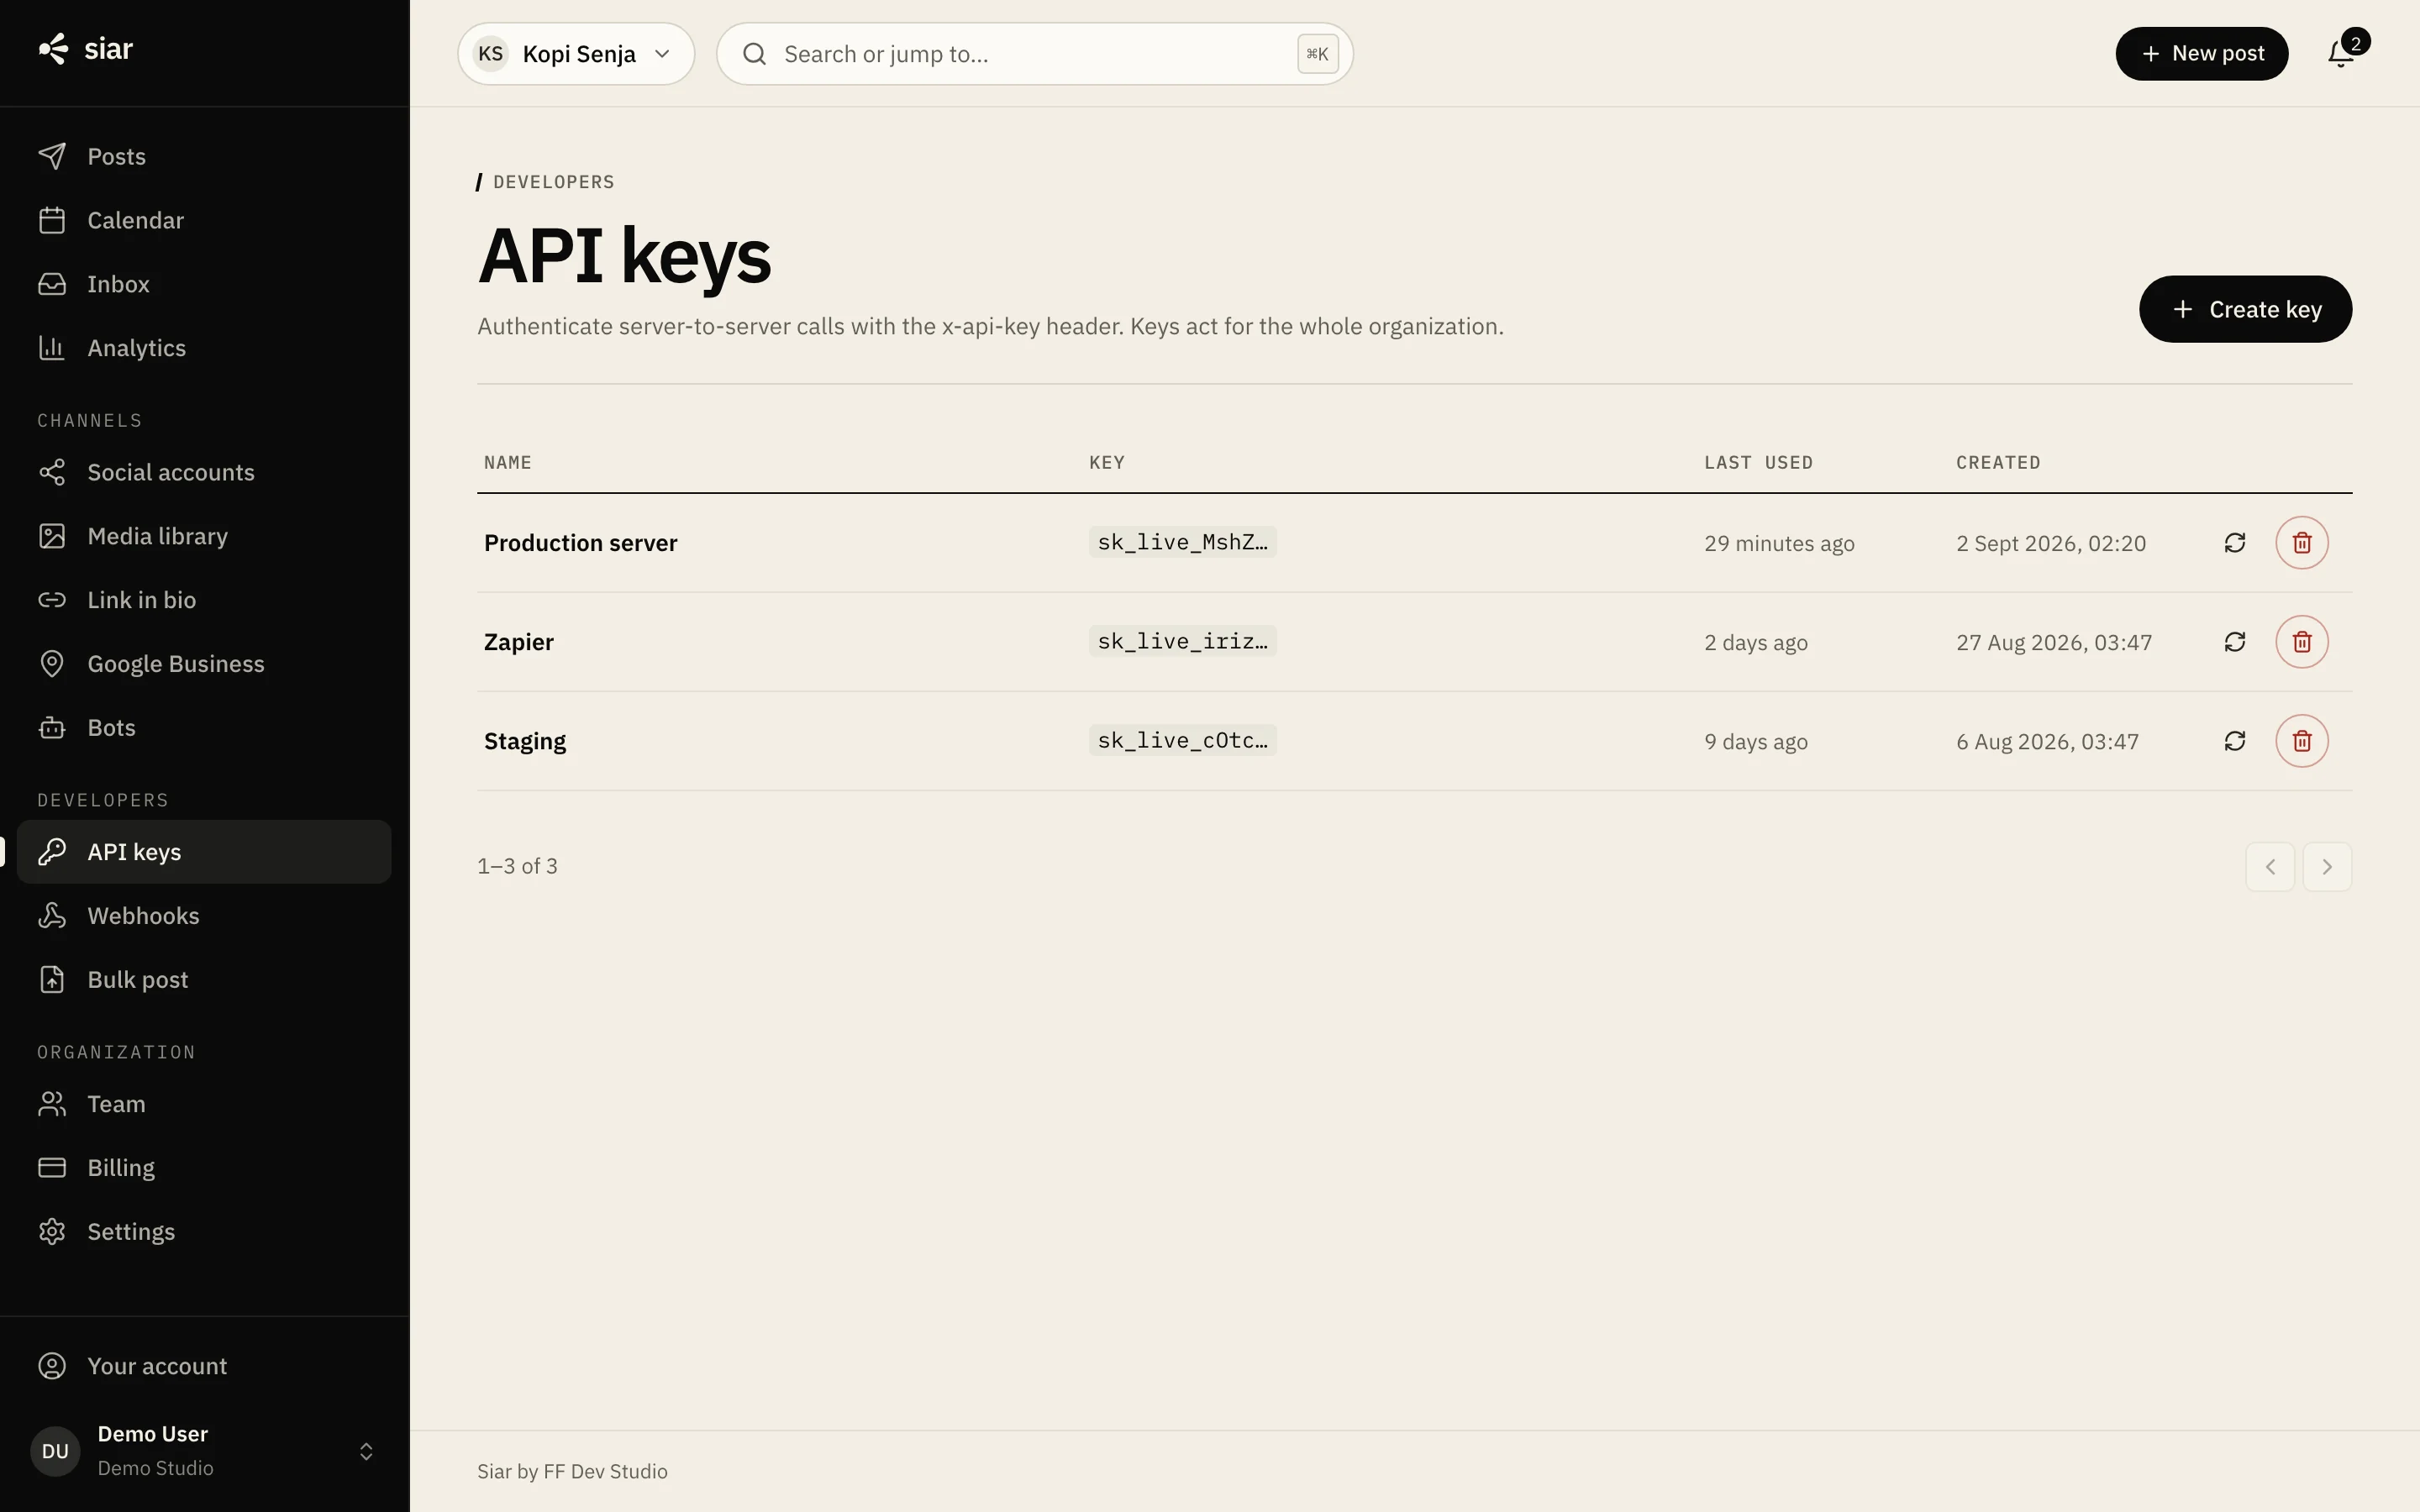Click the New post button
The height and width of the screenshot is (1512, 2420).
click(2201, 54)
